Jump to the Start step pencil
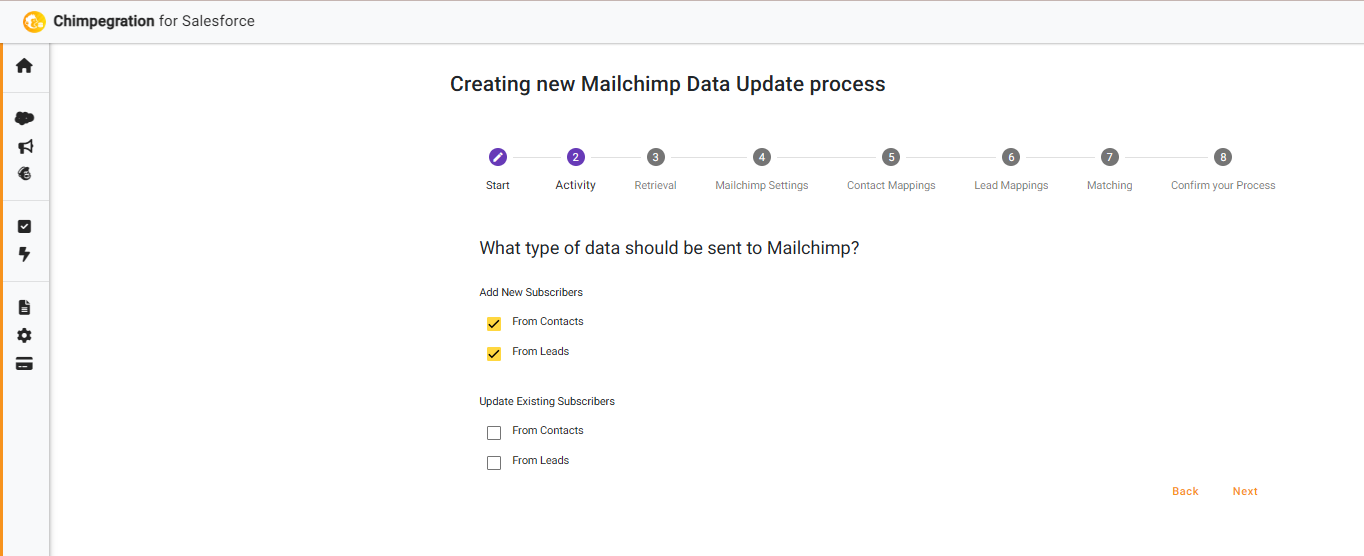Image resolution: width=1364 pixels, height=556 pixels. [x=498, y=157]
